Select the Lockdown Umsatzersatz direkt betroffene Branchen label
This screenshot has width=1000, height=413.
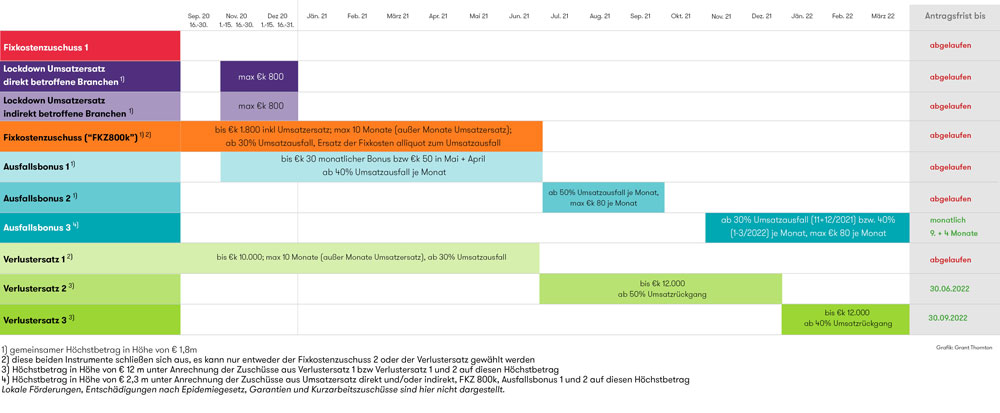[x=90, y=75]
